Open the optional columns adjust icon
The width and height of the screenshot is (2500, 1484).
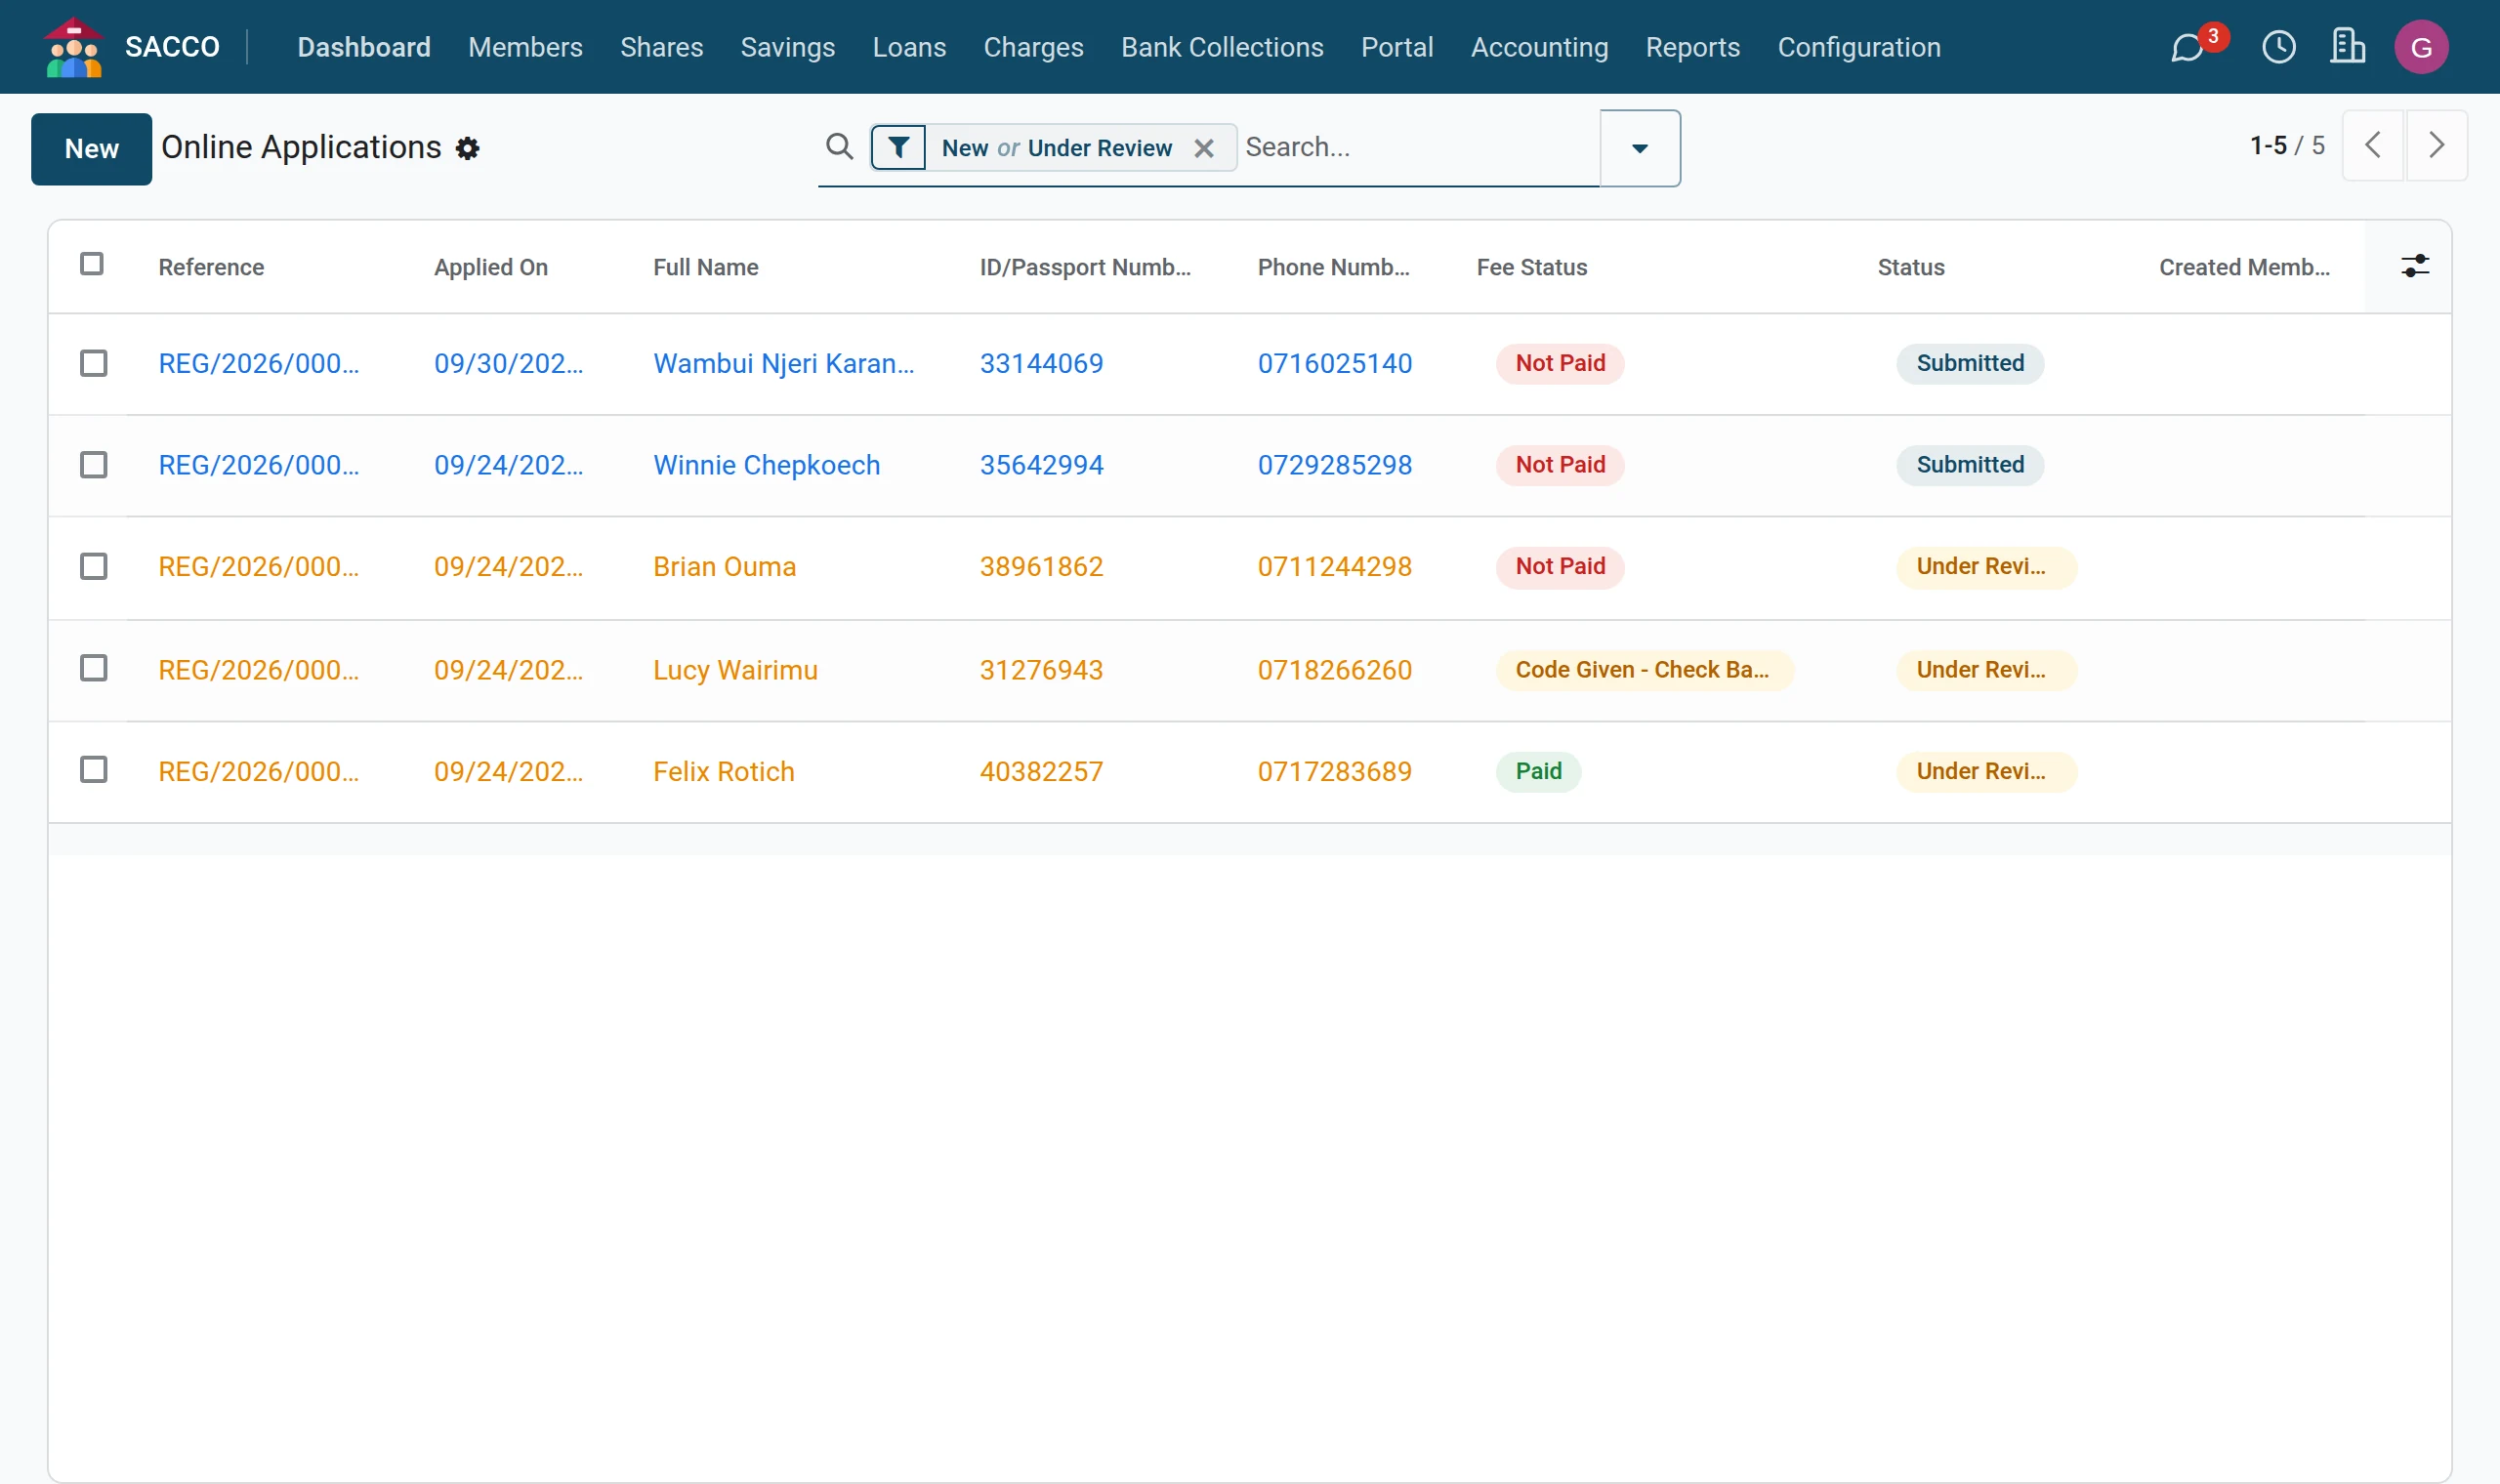(2415, 266)
